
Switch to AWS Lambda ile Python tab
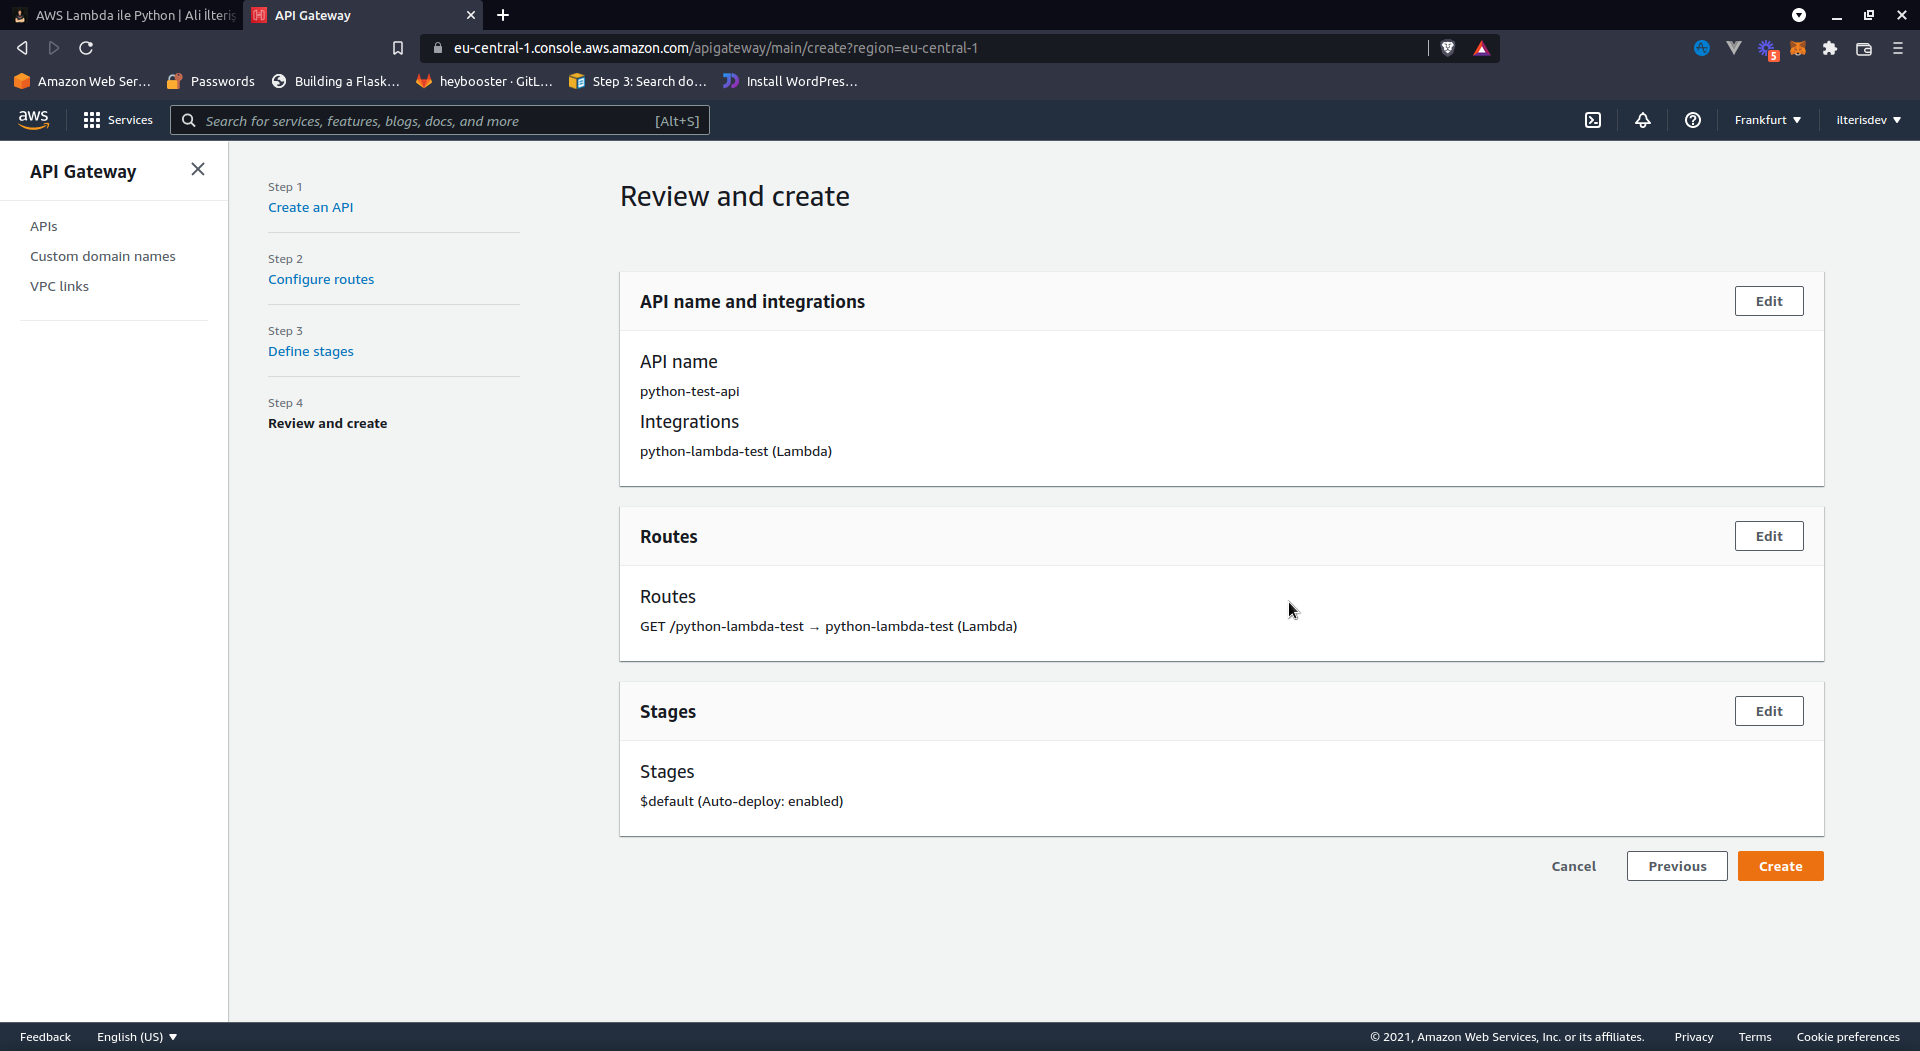coord(125,15)
